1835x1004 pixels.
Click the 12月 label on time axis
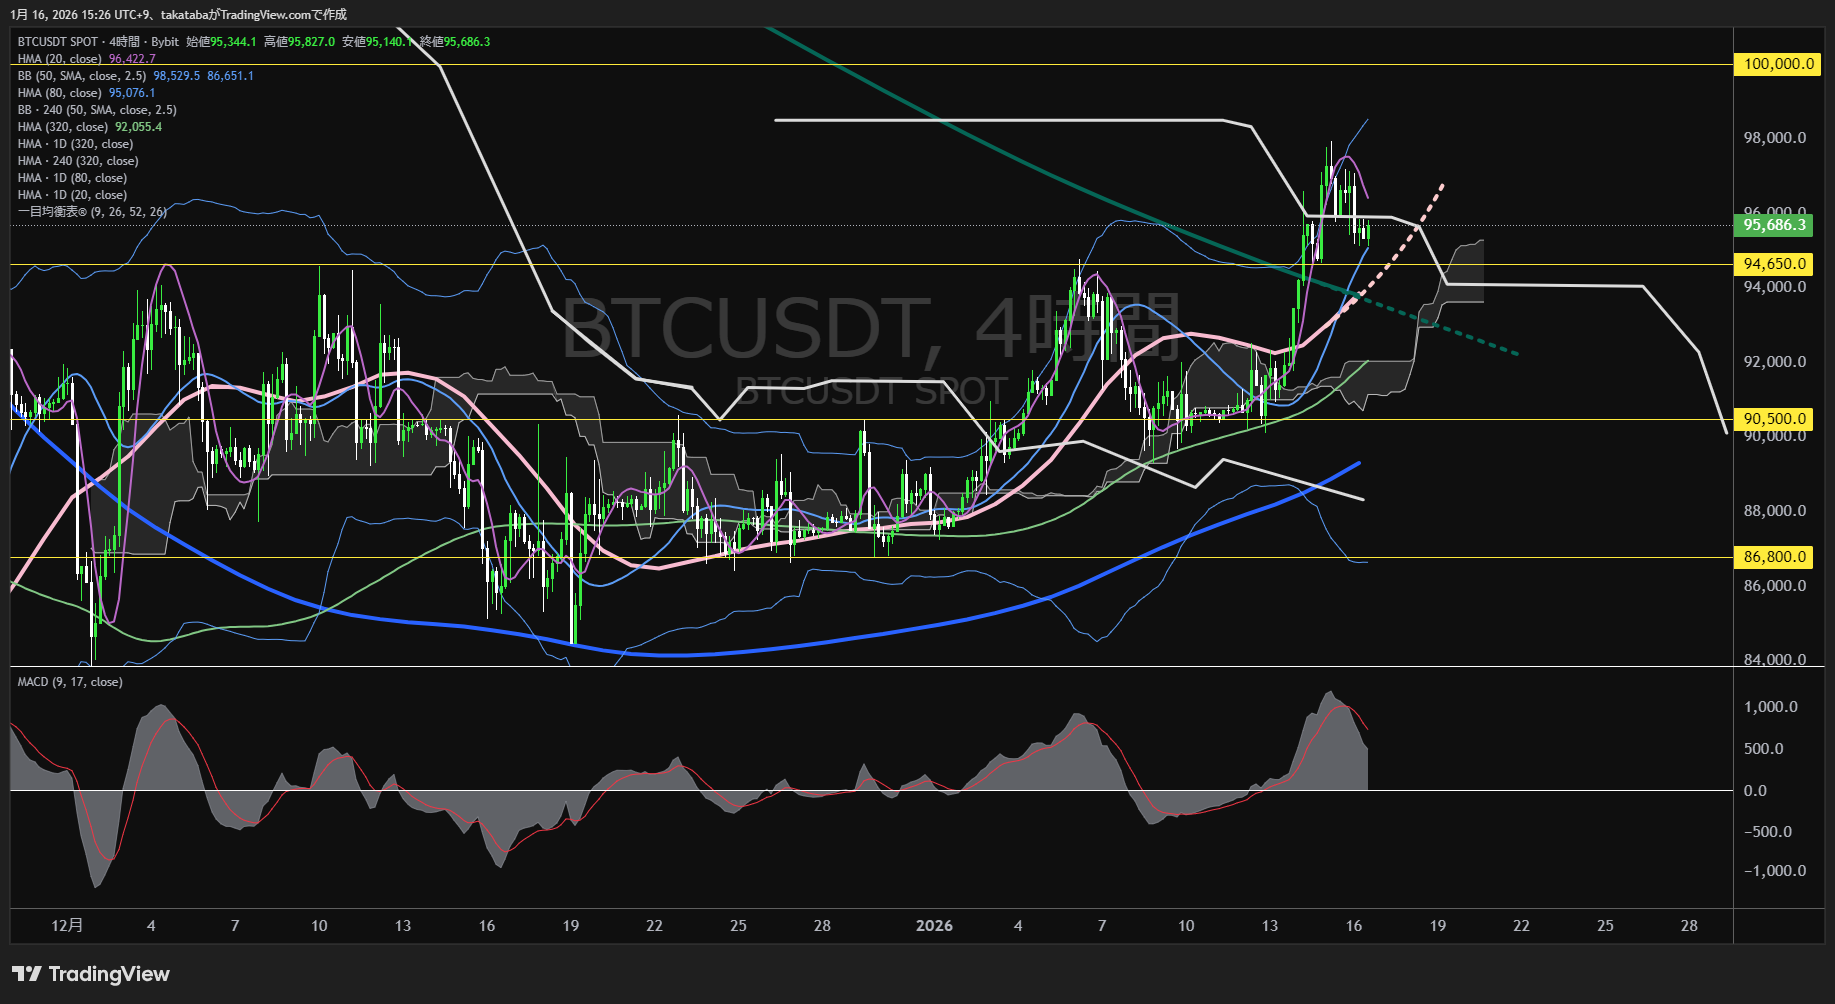(x=67, y=926)
